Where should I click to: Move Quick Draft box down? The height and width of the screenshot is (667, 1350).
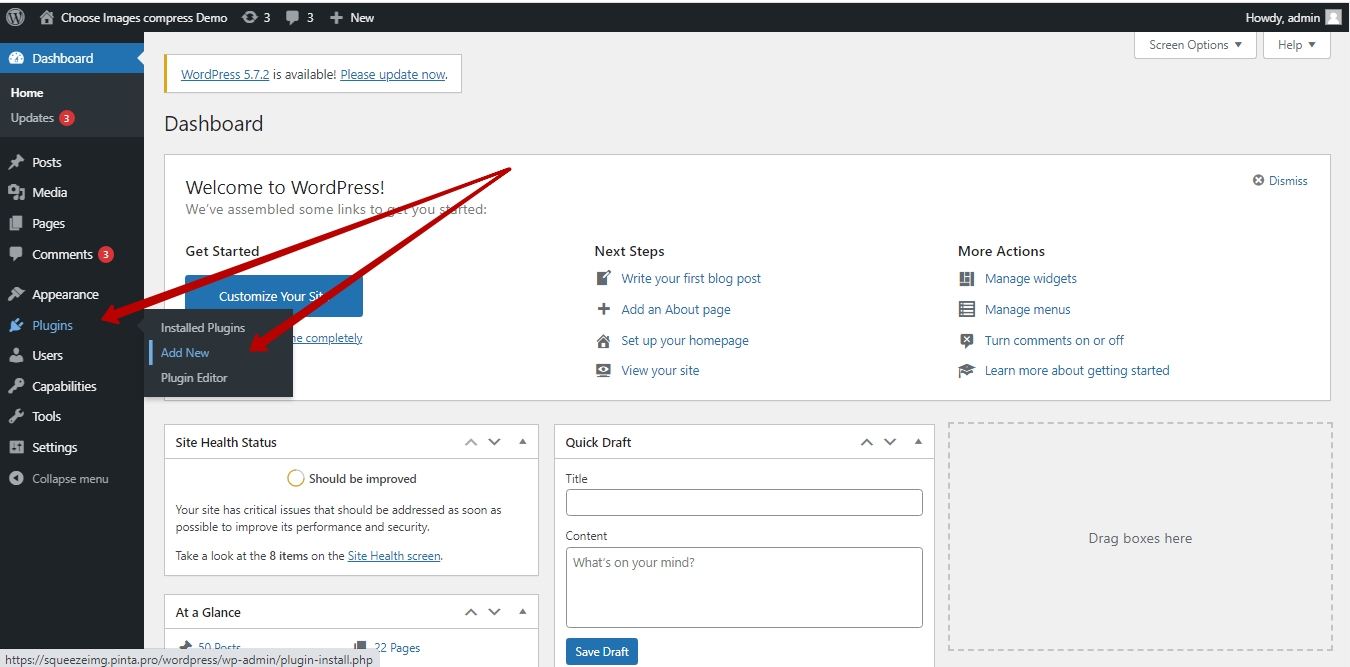coord(890,442)
